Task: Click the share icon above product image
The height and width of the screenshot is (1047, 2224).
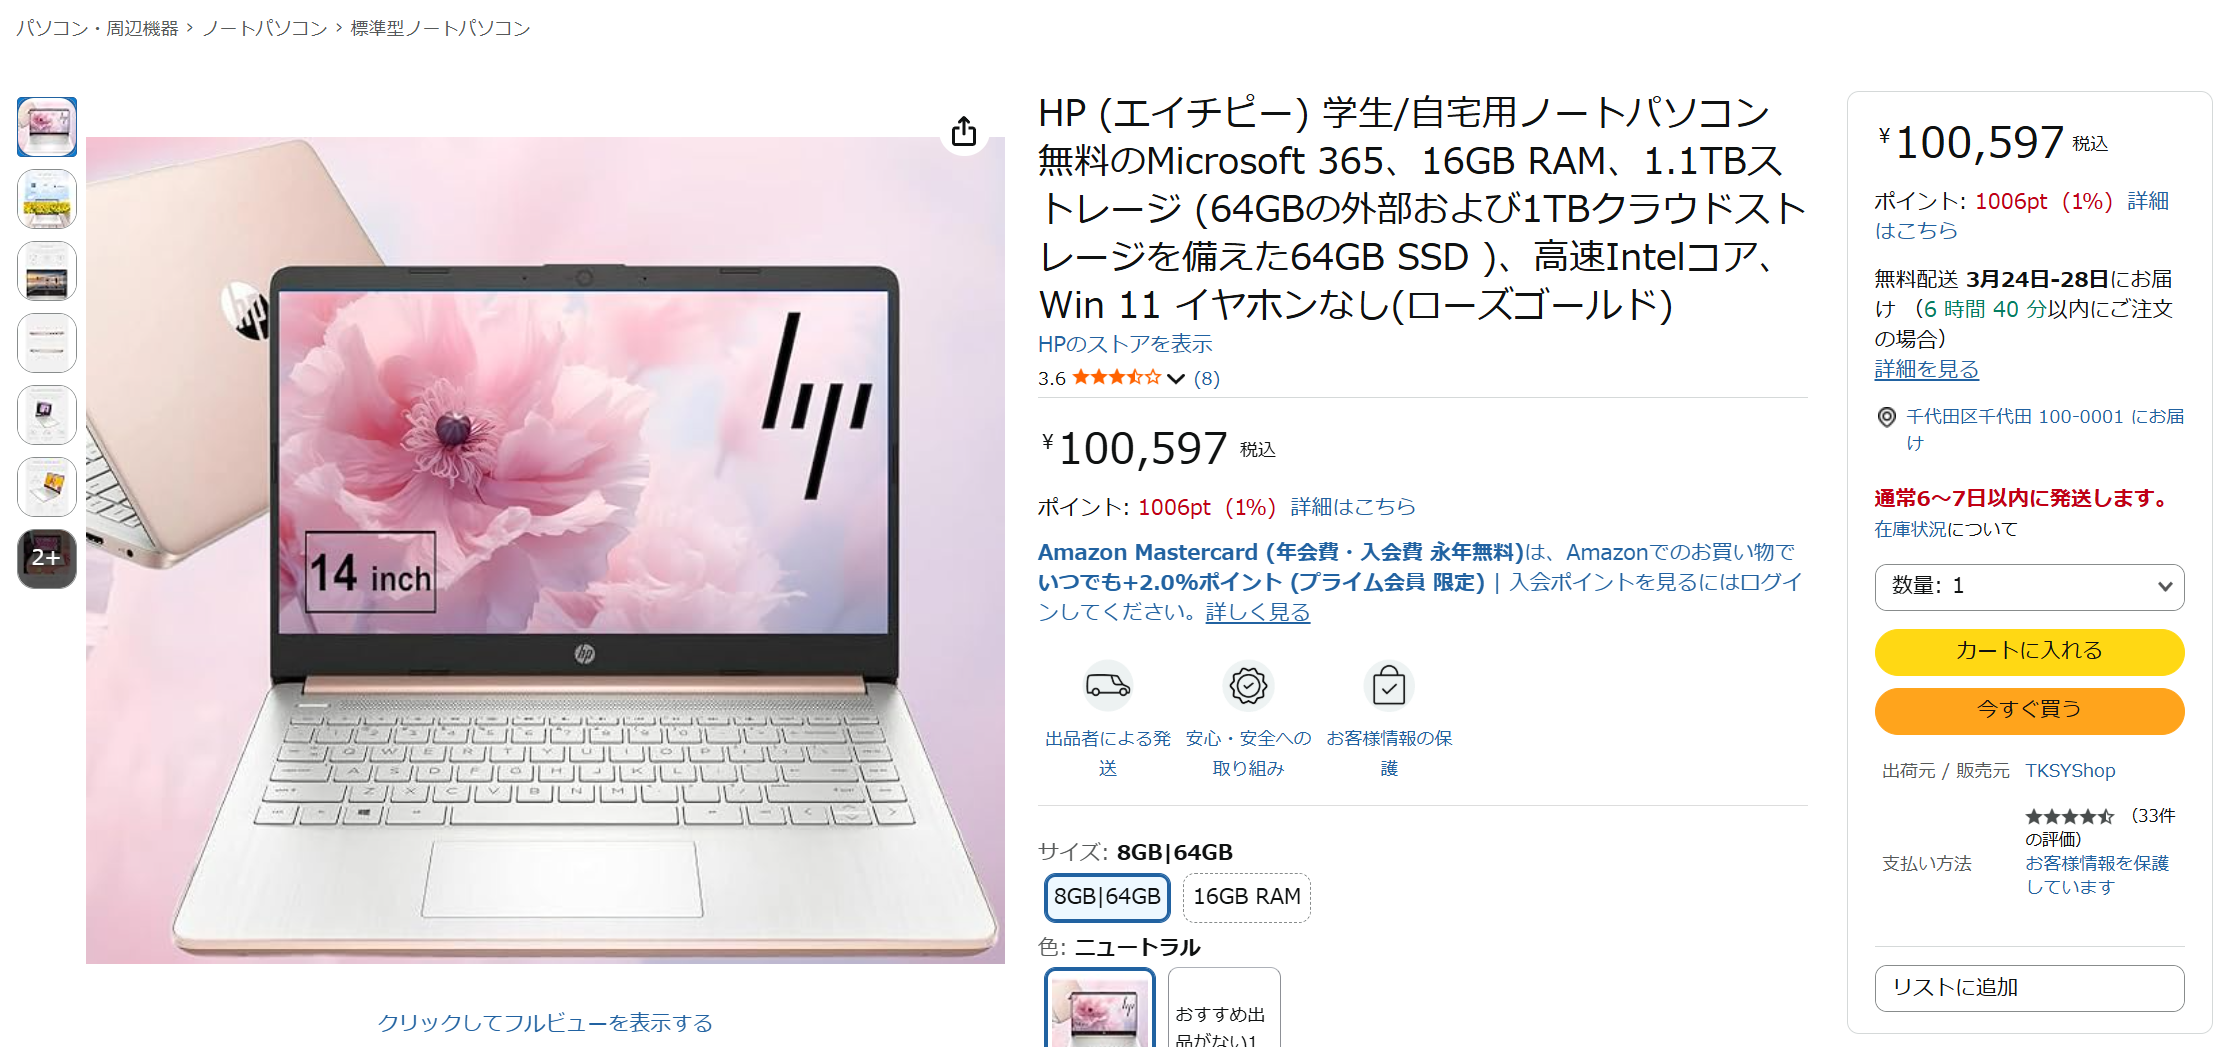Action: point(964,131)
